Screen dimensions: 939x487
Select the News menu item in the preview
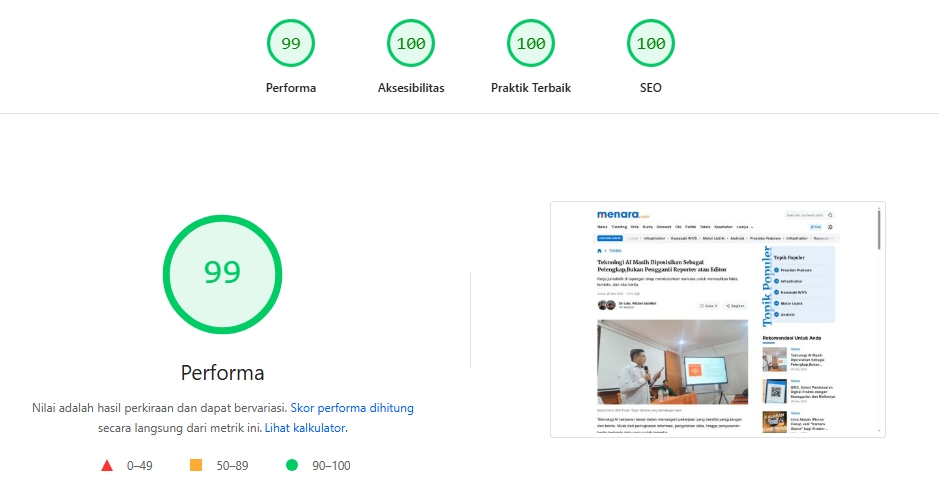click(602, 227)
